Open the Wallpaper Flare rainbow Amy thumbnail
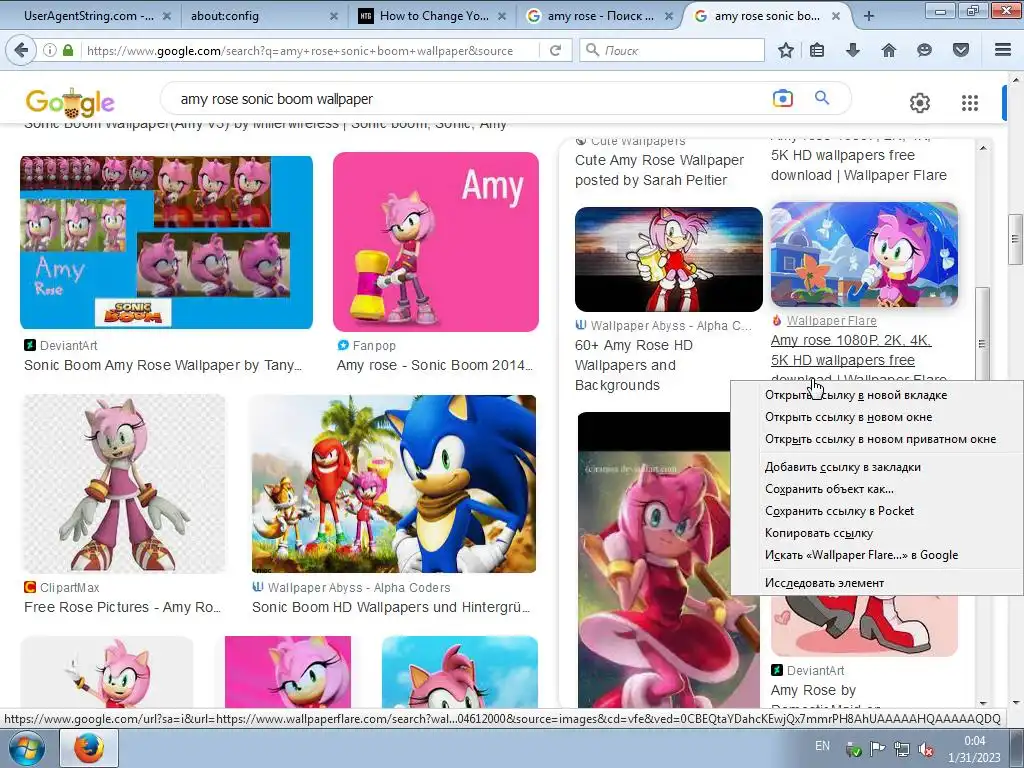Image resolution: width=1024 pixels, height=768 pixels. click(864, 255)
